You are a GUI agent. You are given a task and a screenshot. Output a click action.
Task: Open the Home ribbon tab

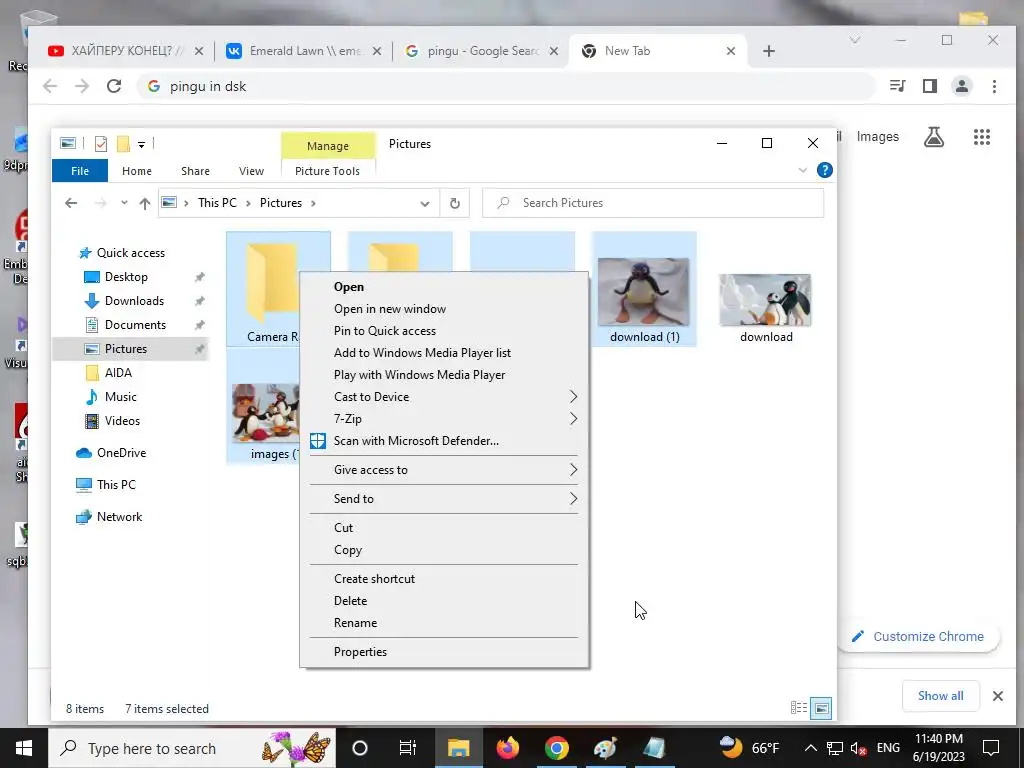click(136, 171)
